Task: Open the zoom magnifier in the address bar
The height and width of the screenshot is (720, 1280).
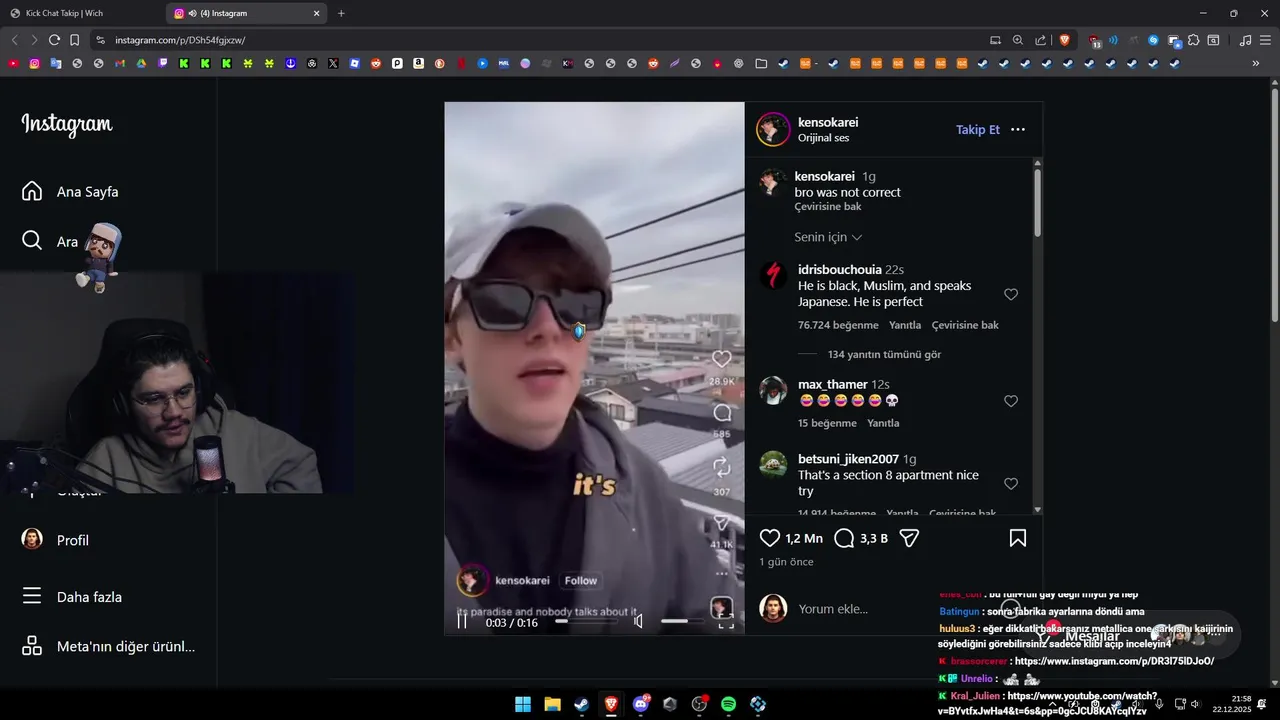Action: tap(1018, 40)
